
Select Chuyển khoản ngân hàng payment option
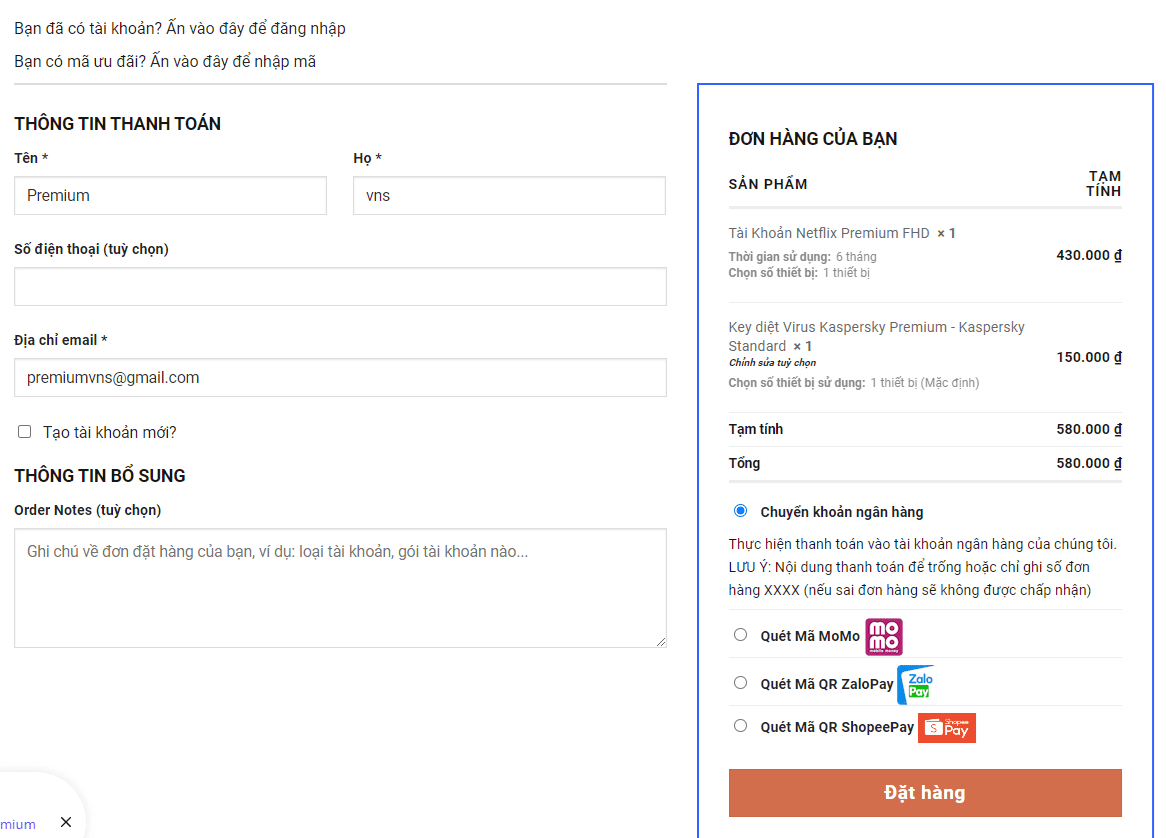pyautogui.click(x=740, y=511)
